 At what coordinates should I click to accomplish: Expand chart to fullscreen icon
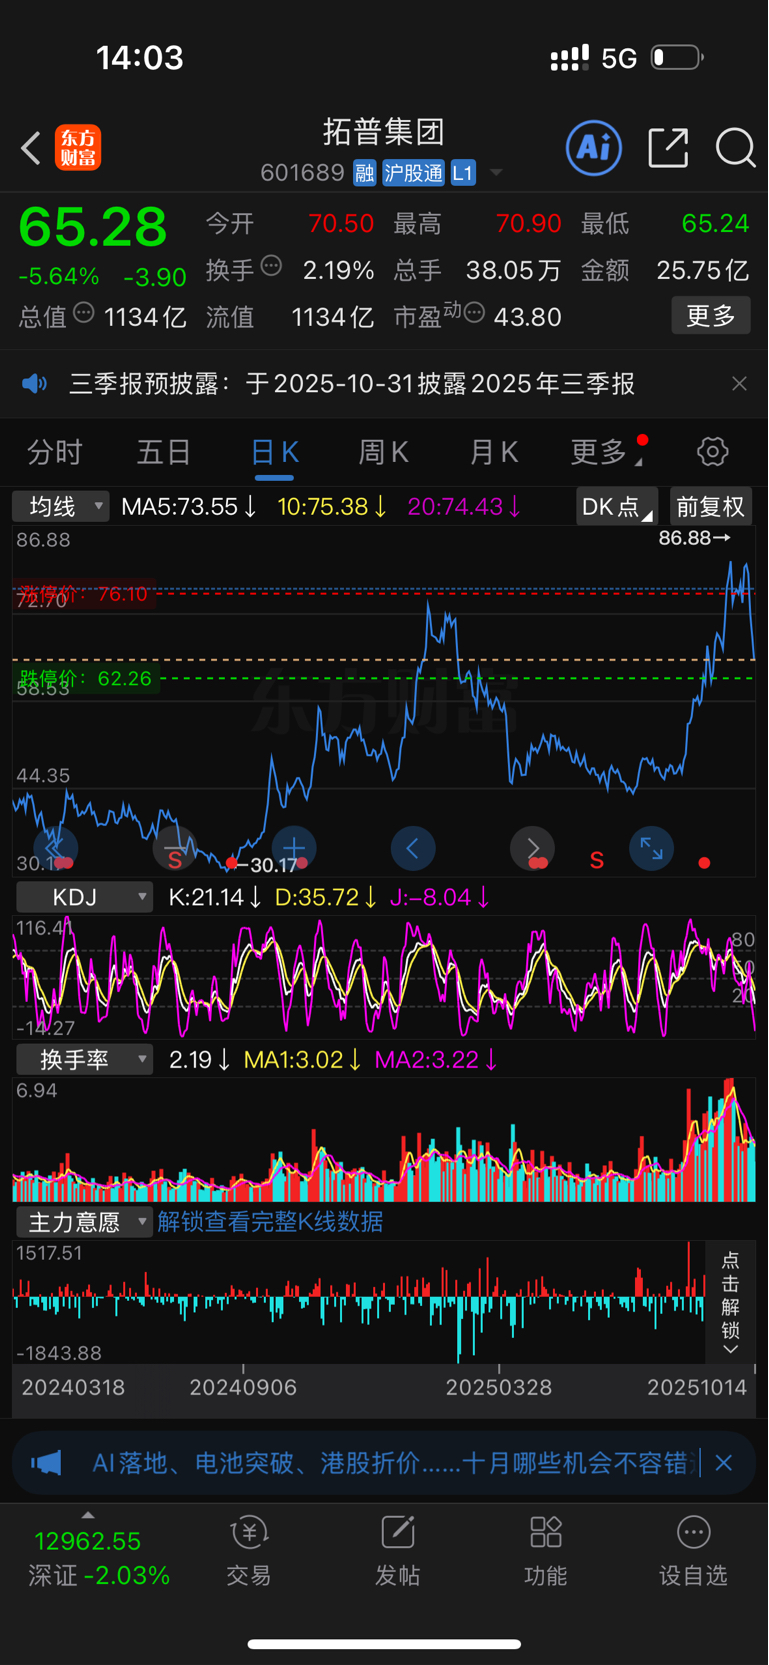651,849
